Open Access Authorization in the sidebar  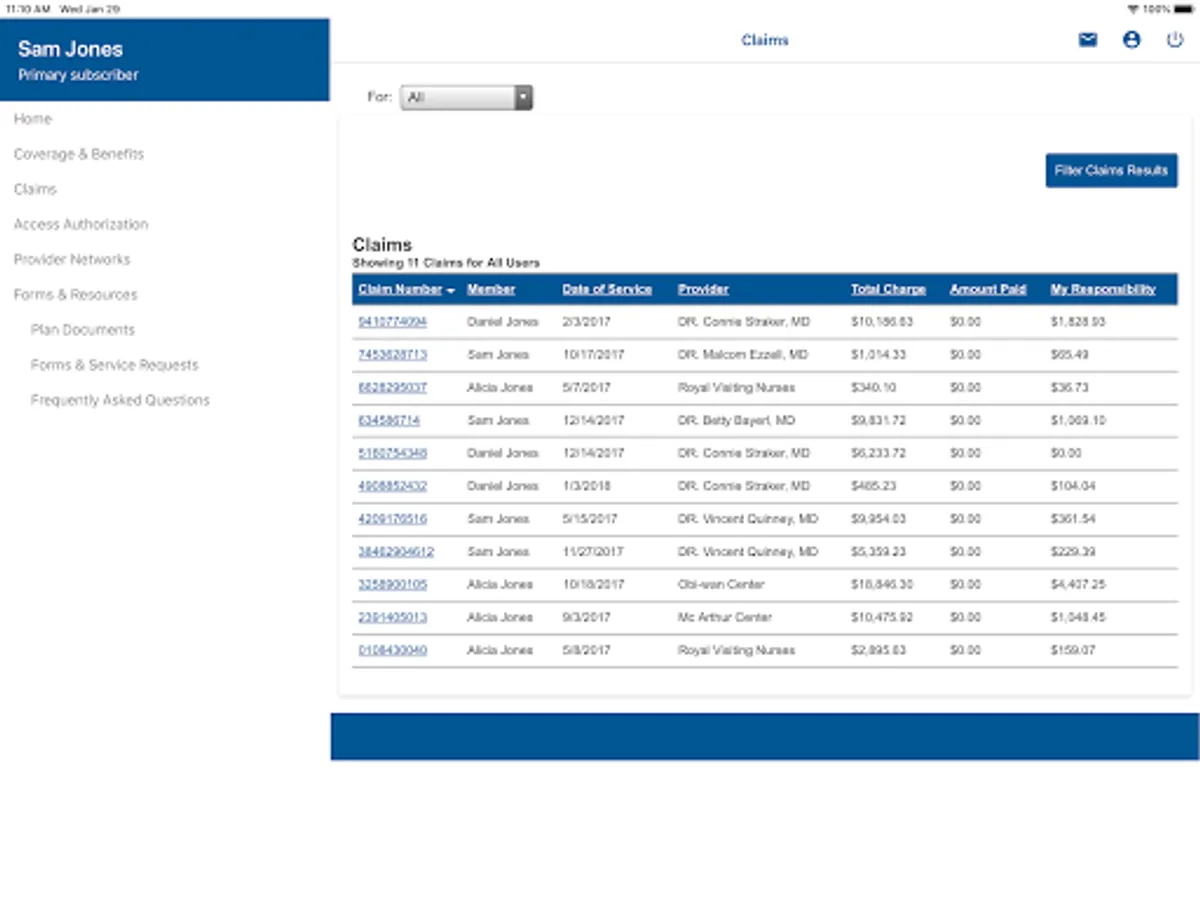81,224
